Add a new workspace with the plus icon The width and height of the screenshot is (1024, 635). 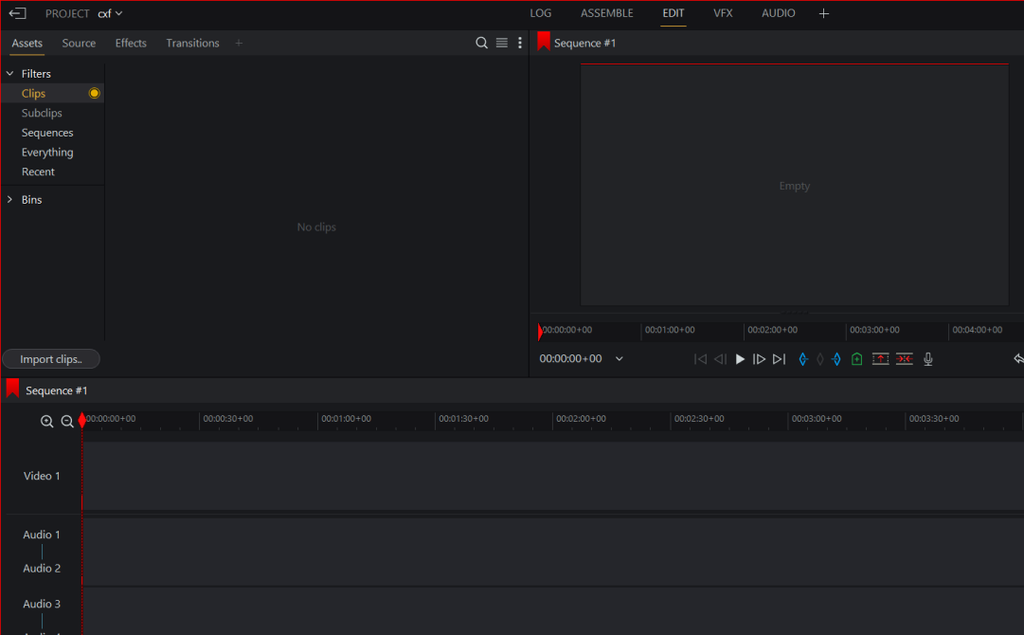824,13
